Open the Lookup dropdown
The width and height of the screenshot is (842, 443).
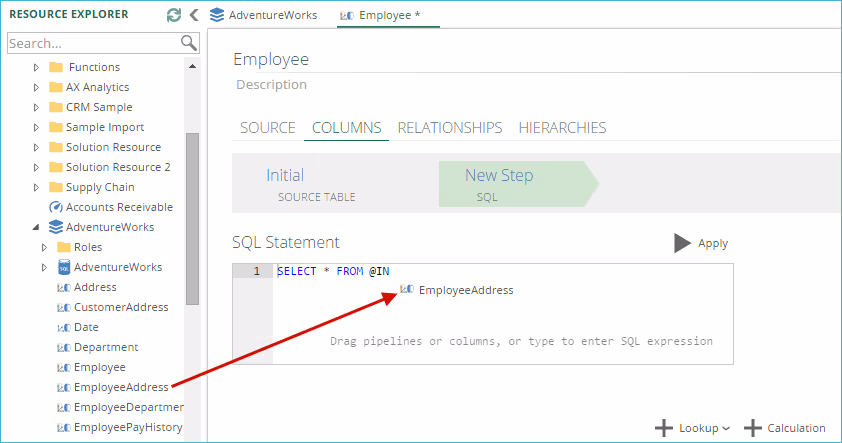coord(693,428)
